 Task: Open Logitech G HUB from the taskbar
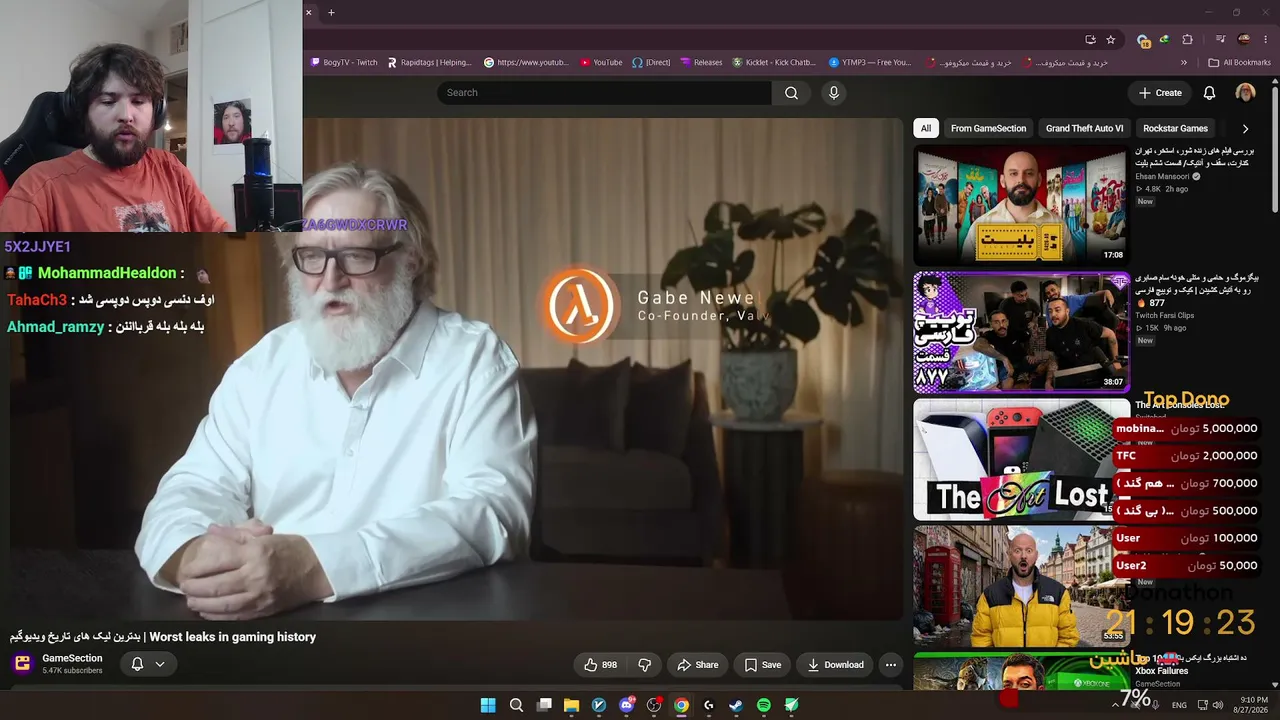click(x=709, y=705)
